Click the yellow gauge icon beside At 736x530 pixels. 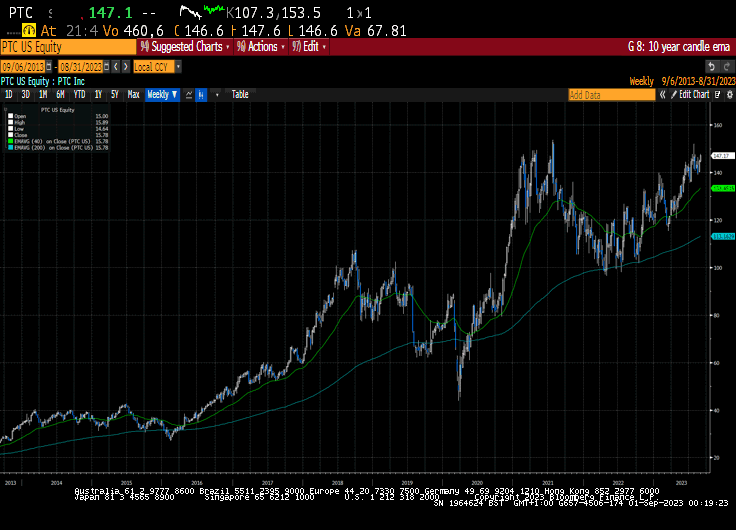[29, 31]
